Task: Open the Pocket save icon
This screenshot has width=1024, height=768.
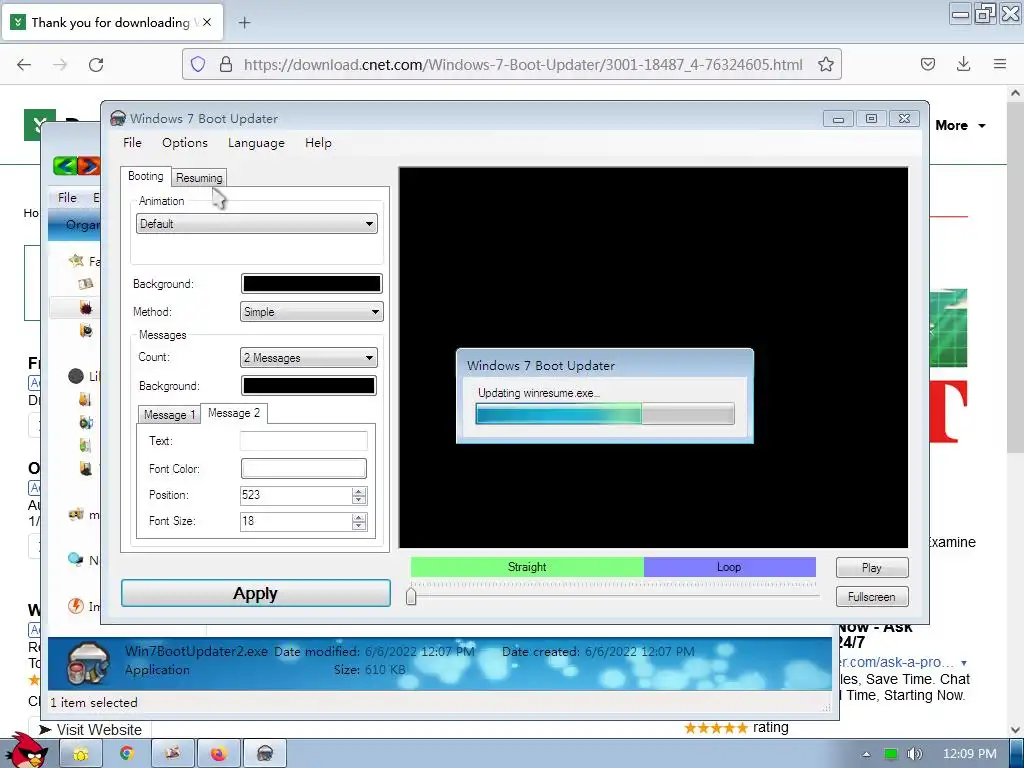Action: click(927, 64)
